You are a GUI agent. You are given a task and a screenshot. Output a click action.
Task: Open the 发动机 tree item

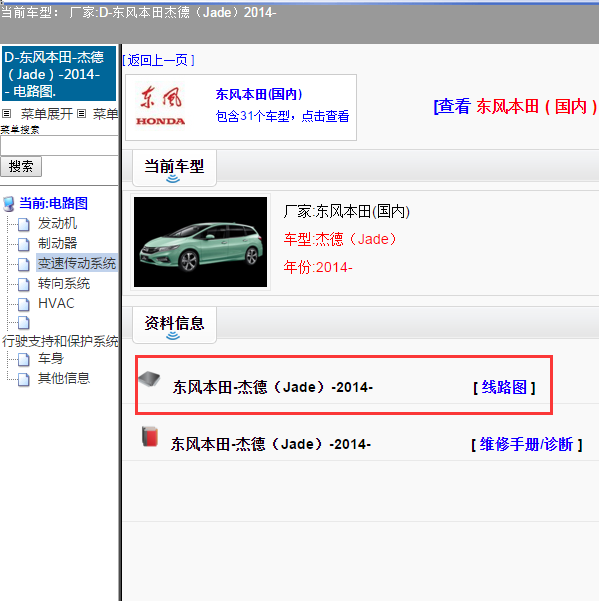click(57, 223)
